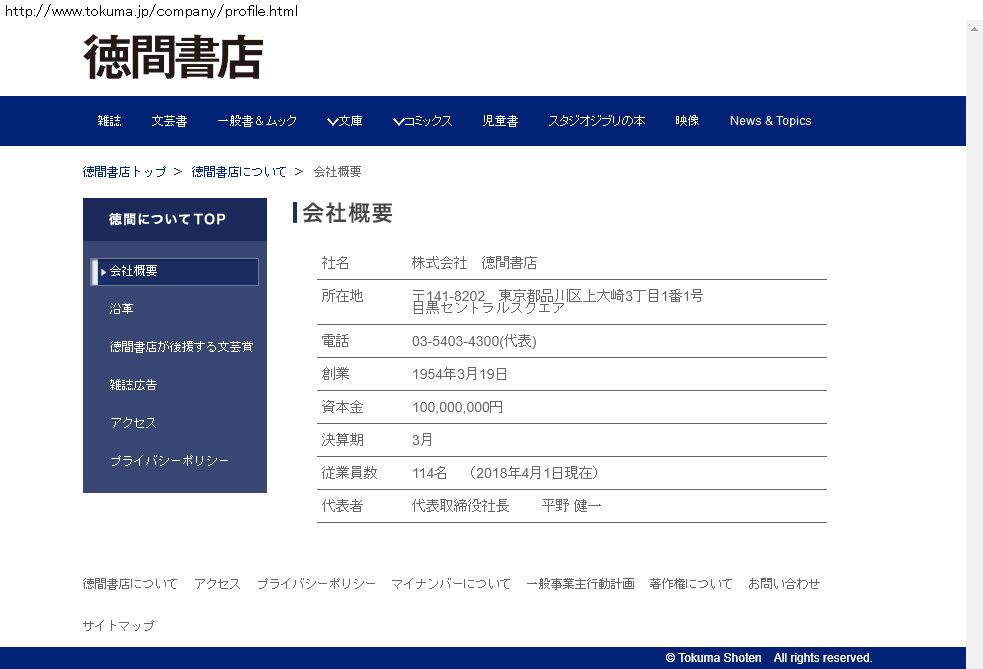Click the scrollbar up arrow

tap(974, 28)
